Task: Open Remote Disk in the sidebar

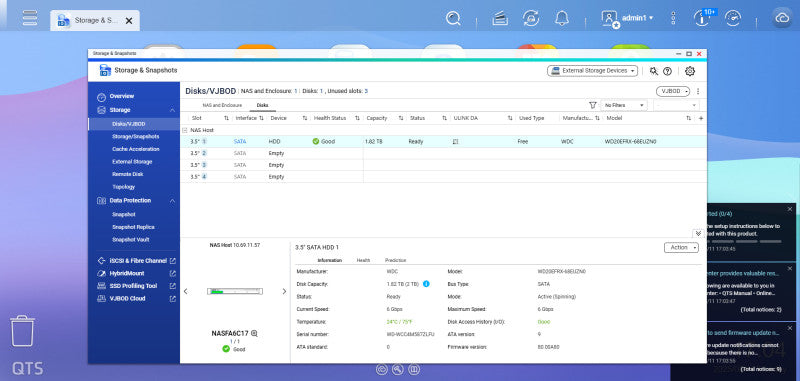Action: [x=128, y=174]
